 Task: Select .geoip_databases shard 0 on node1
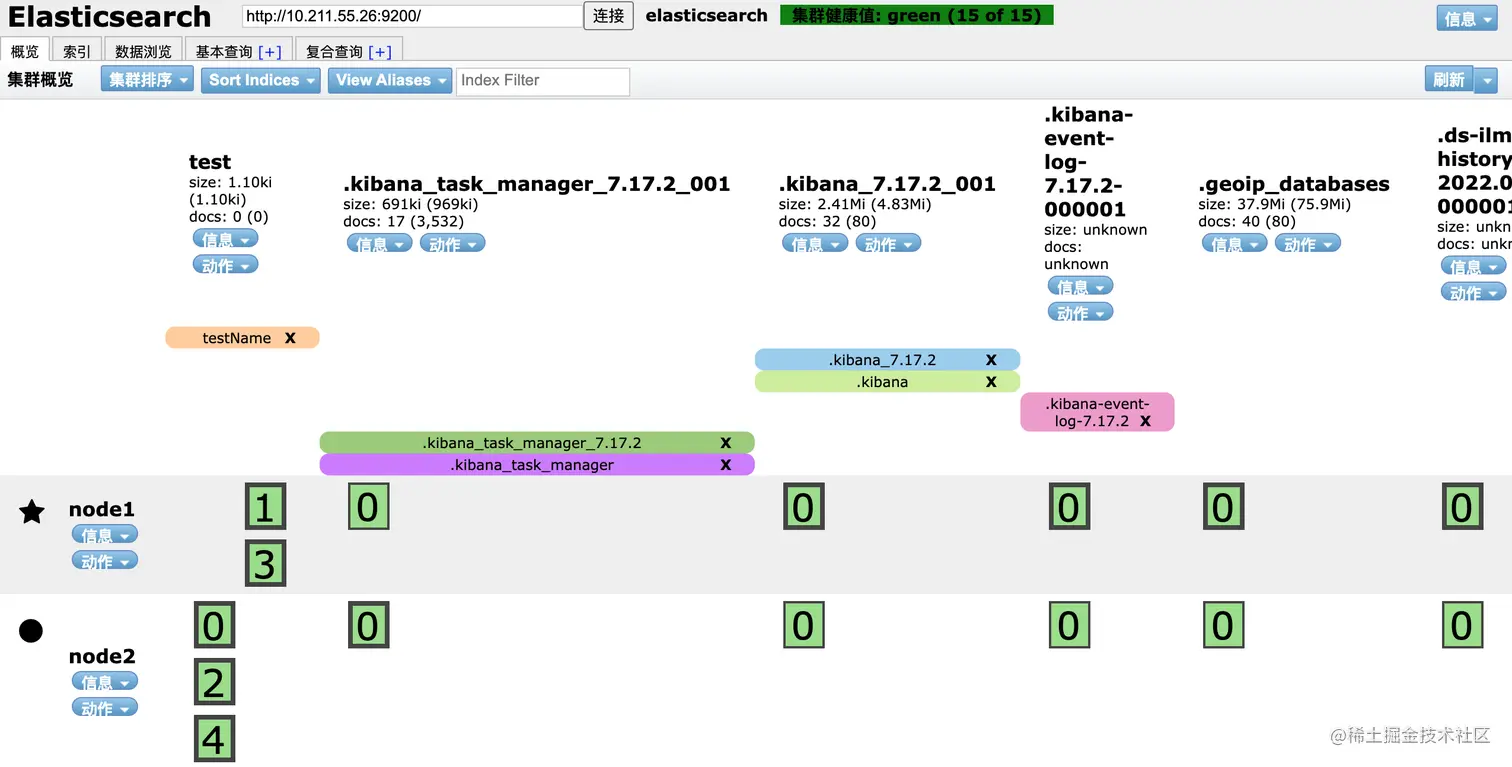click(x=1223, y=507)
